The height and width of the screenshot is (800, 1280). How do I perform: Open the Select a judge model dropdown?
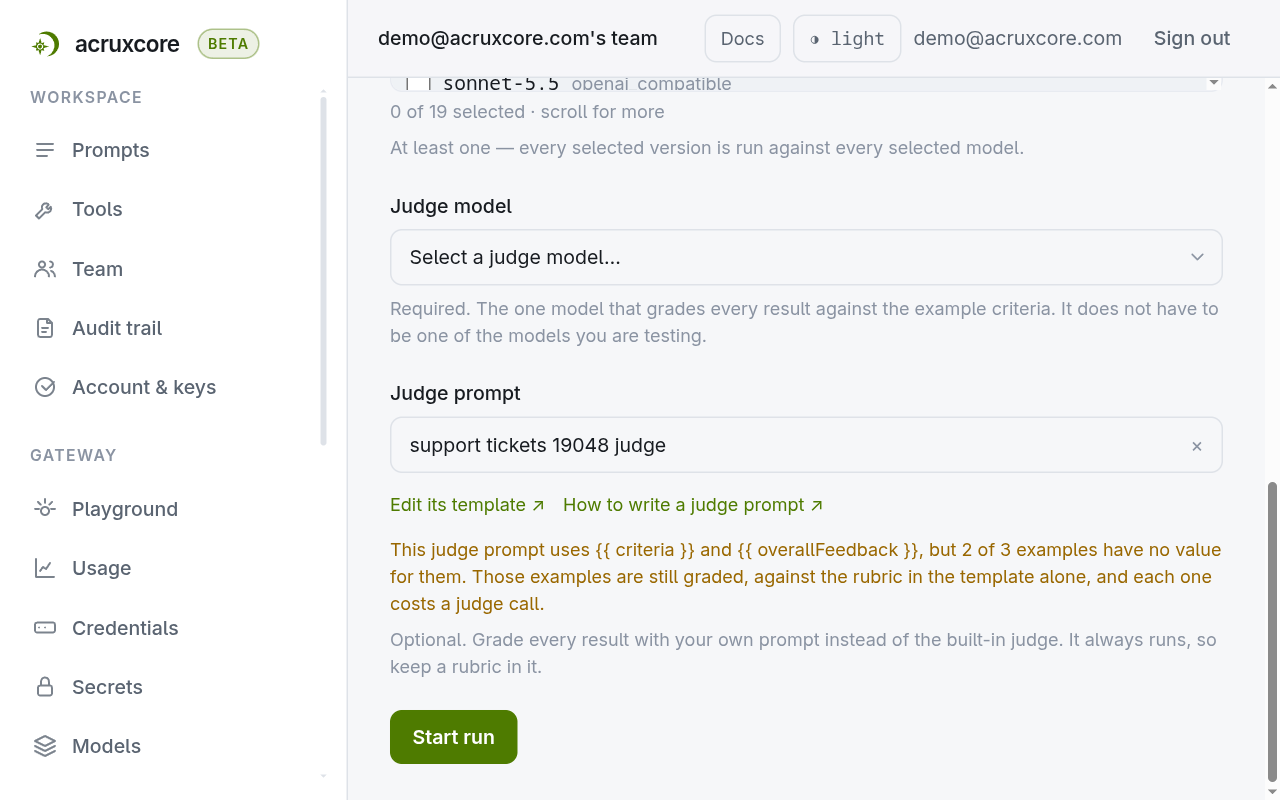pos(806,257)
